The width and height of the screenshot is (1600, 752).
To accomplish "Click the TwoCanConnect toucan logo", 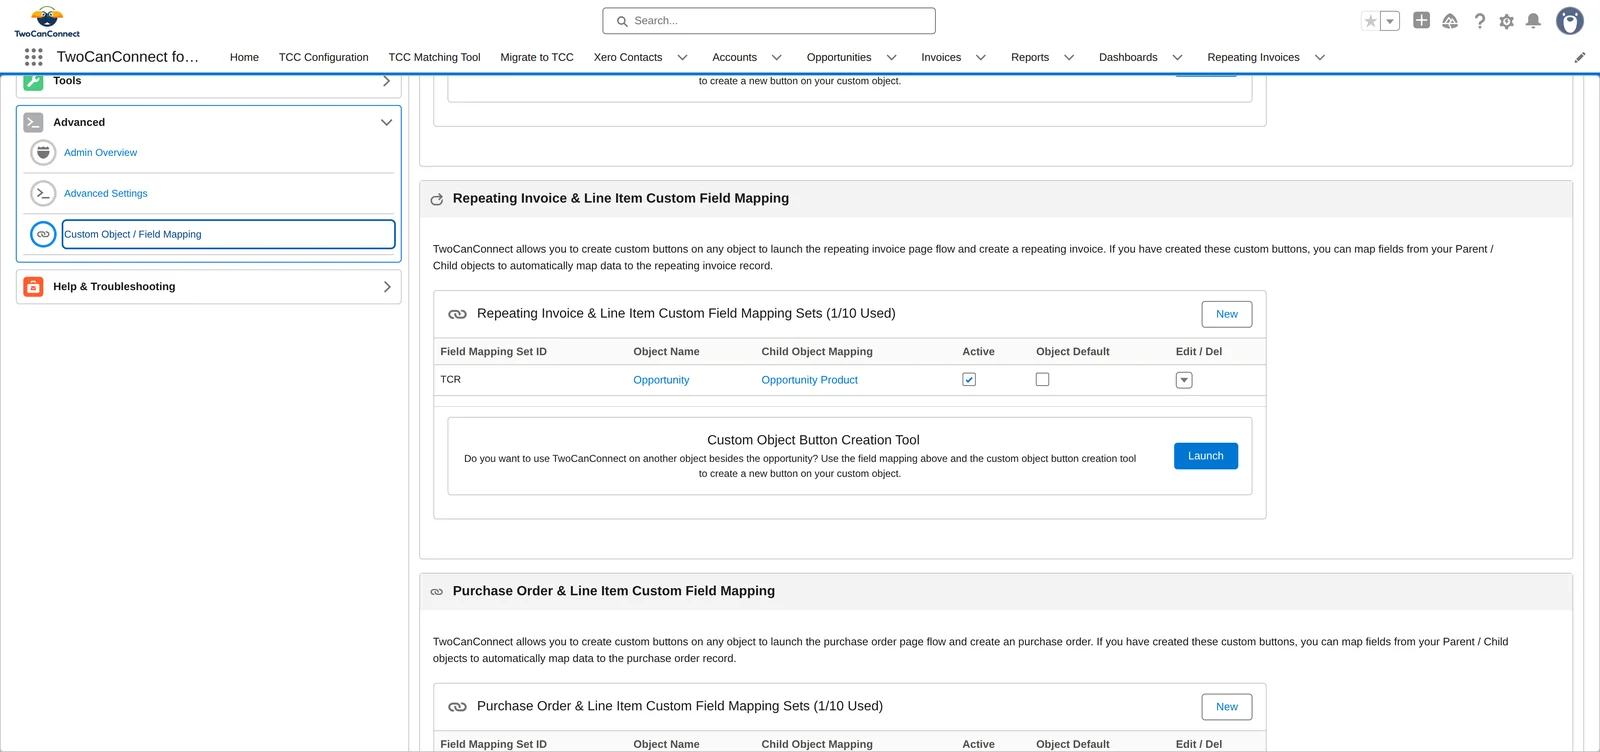I will (47, 21).
